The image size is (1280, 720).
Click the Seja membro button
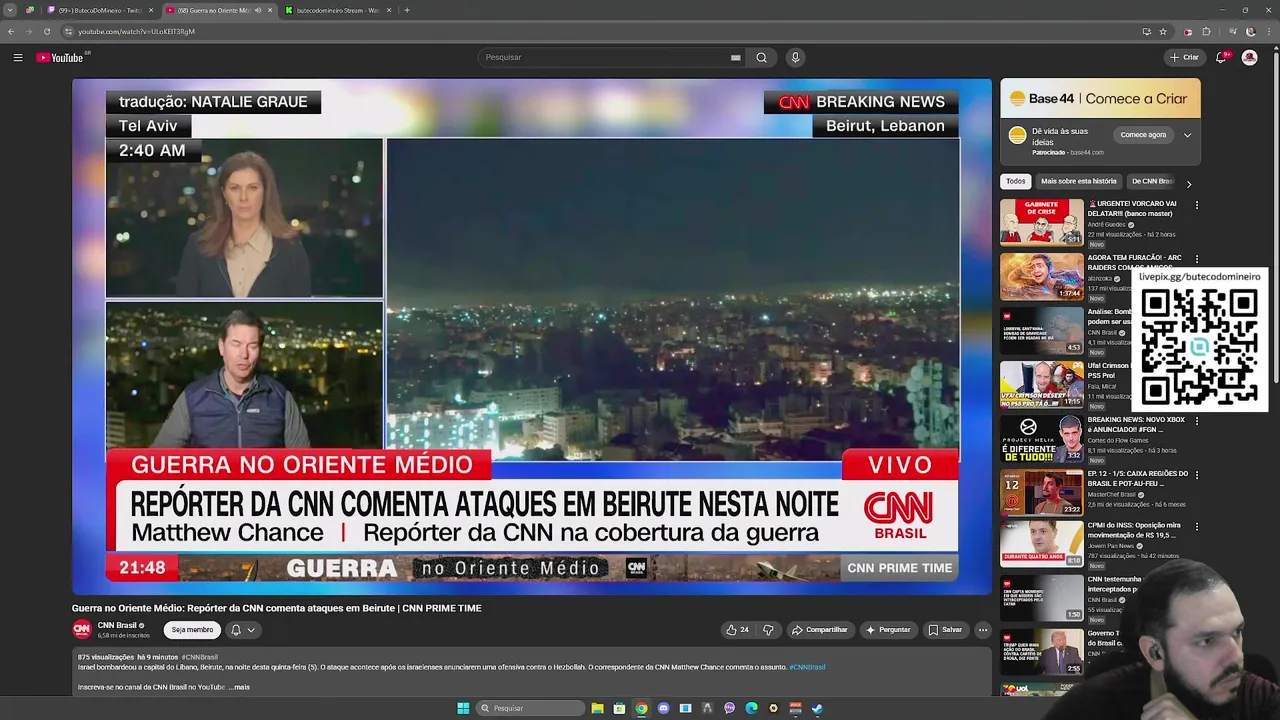(192, 630)
